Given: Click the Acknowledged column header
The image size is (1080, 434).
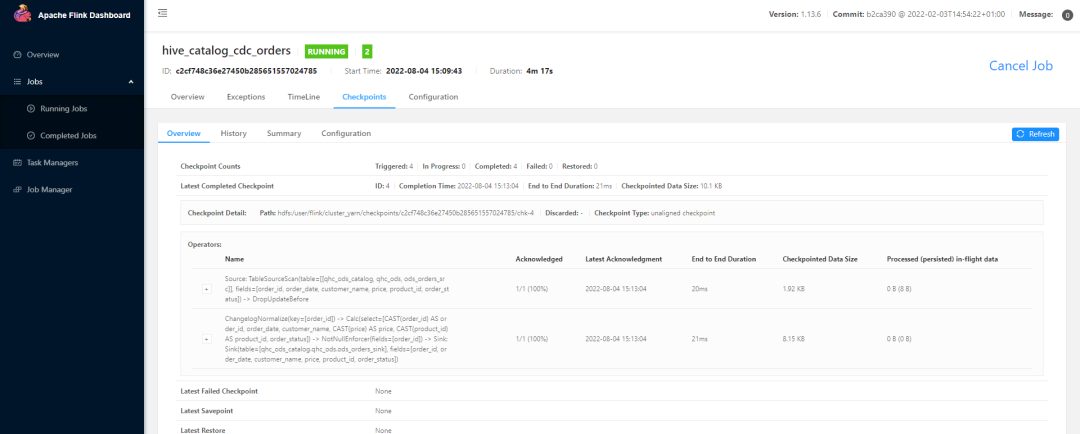Looking at the screenshot, I should tap(539, 259).
